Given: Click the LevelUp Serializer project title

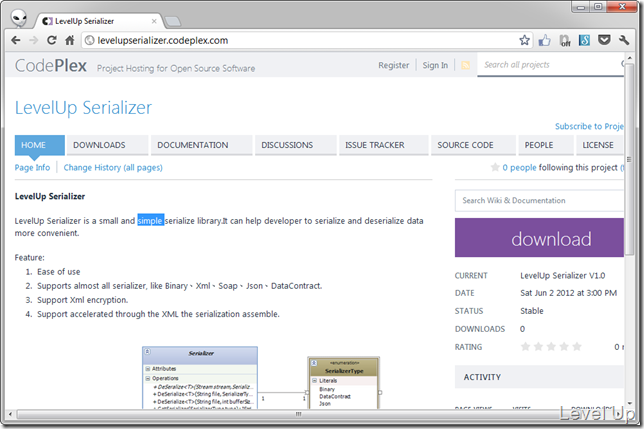Looking at the screenshot, I should click(x=83, y=108).
